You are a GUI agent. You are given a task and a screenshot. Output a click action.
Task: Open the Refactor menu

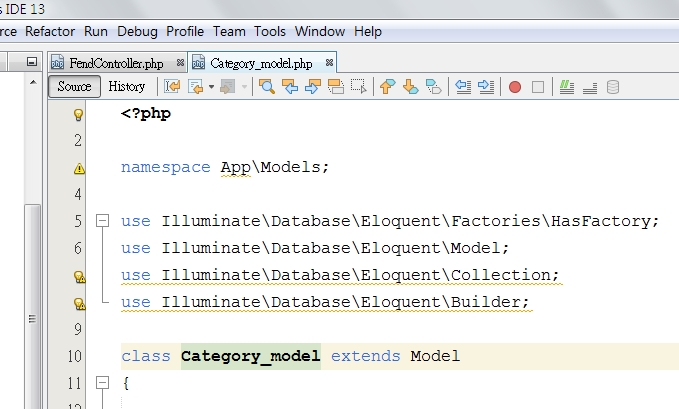50,32
